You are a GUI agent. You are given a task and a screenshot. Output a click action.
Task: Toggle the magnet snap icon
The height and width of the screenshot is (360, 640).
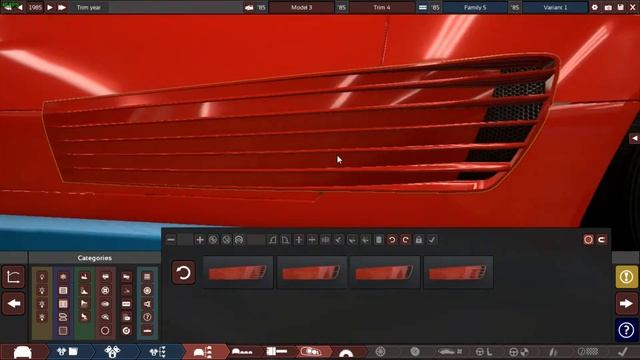(602, 240)
